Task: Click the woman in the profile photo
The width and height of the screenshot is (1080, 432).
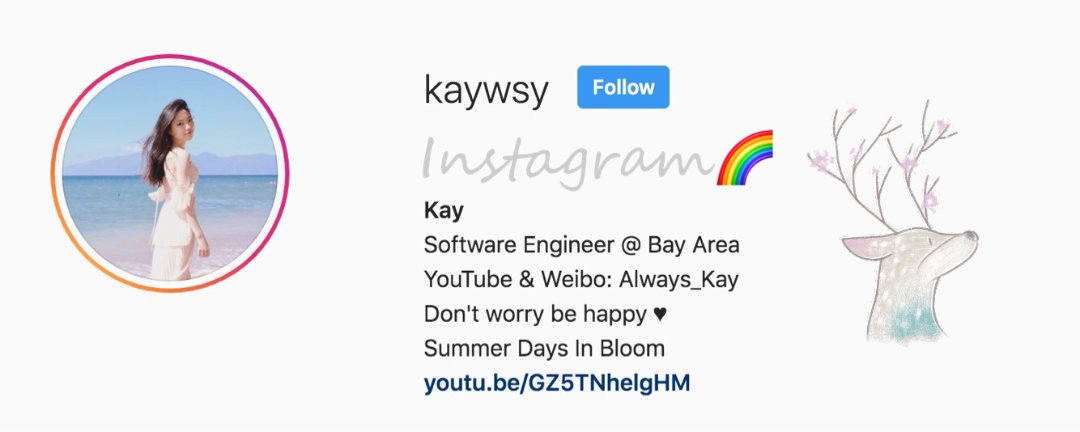Action: 176,189
